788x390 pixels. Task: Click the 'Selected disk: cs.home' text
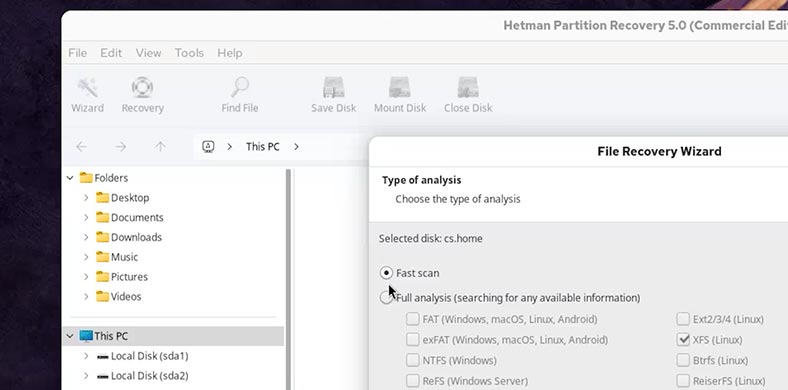point(431,238)
